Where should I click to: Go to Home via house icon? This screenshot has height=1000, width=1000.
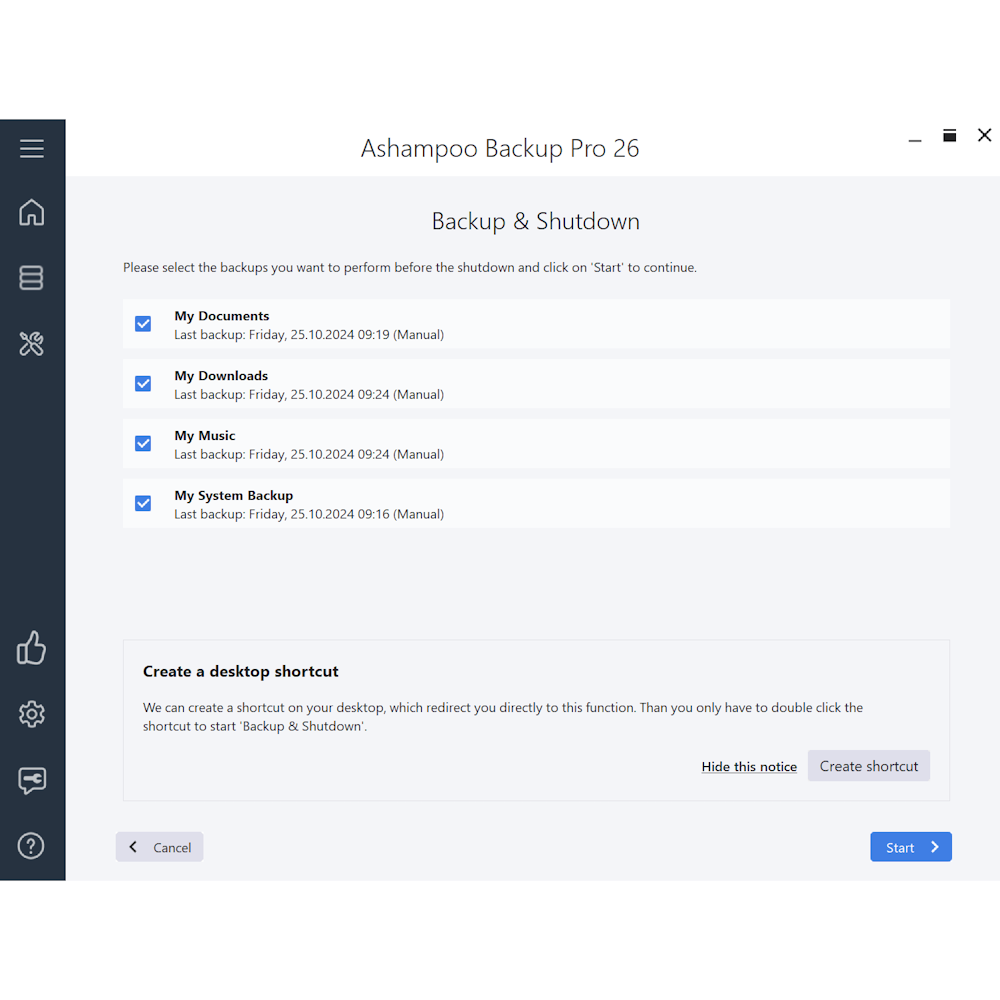(x=32, y=212)
